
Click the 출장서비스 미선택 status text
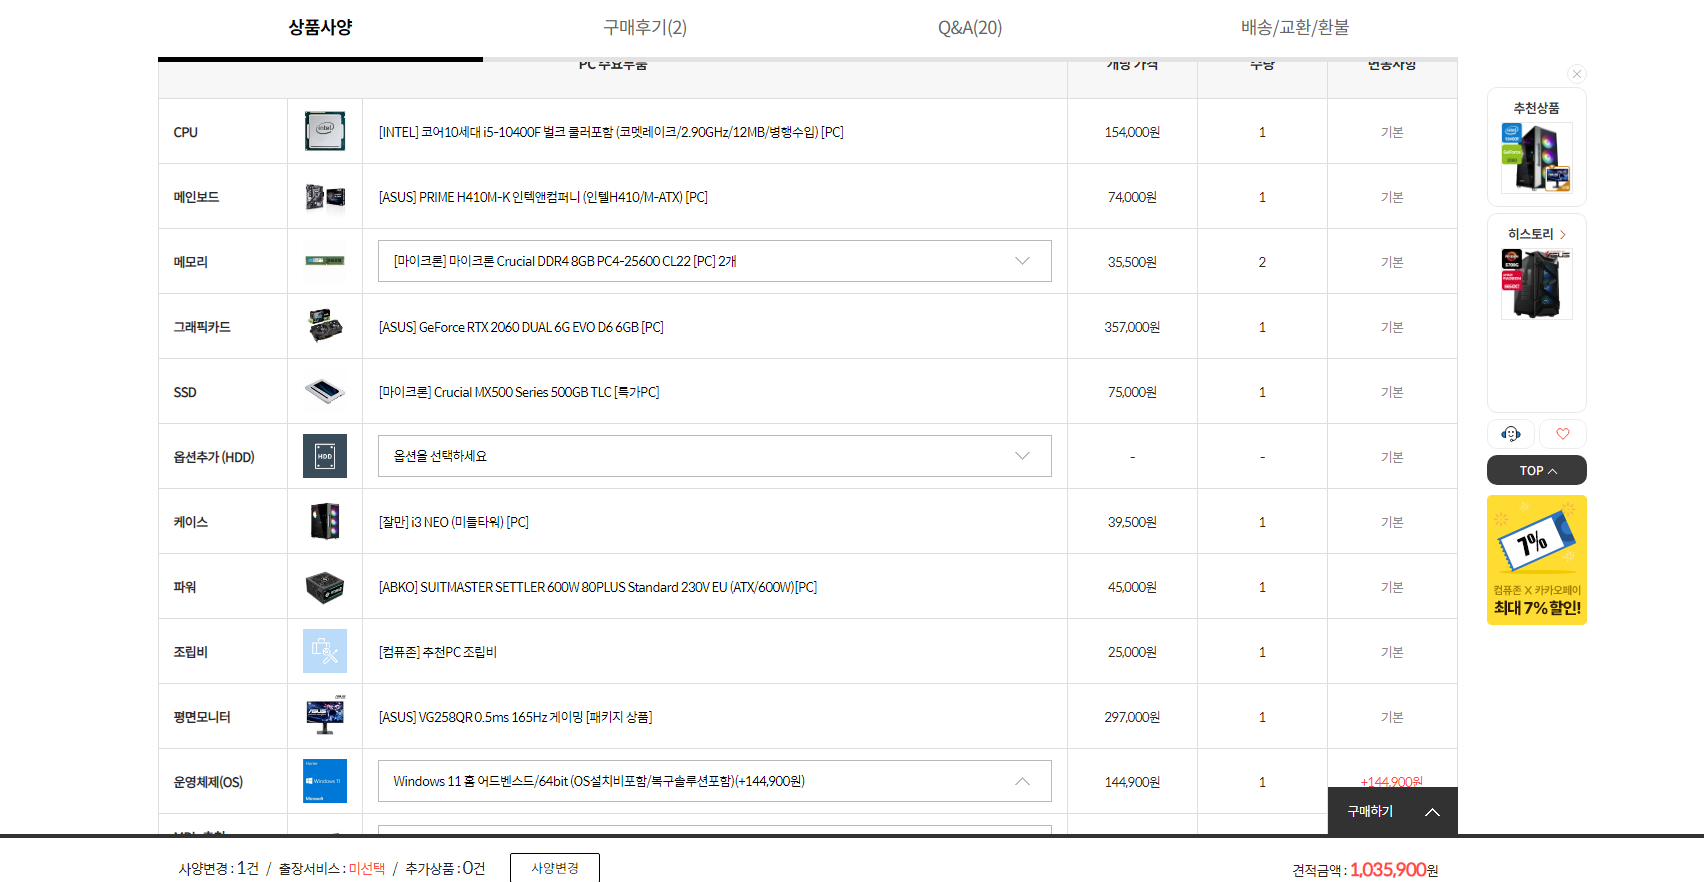[332, 869]
